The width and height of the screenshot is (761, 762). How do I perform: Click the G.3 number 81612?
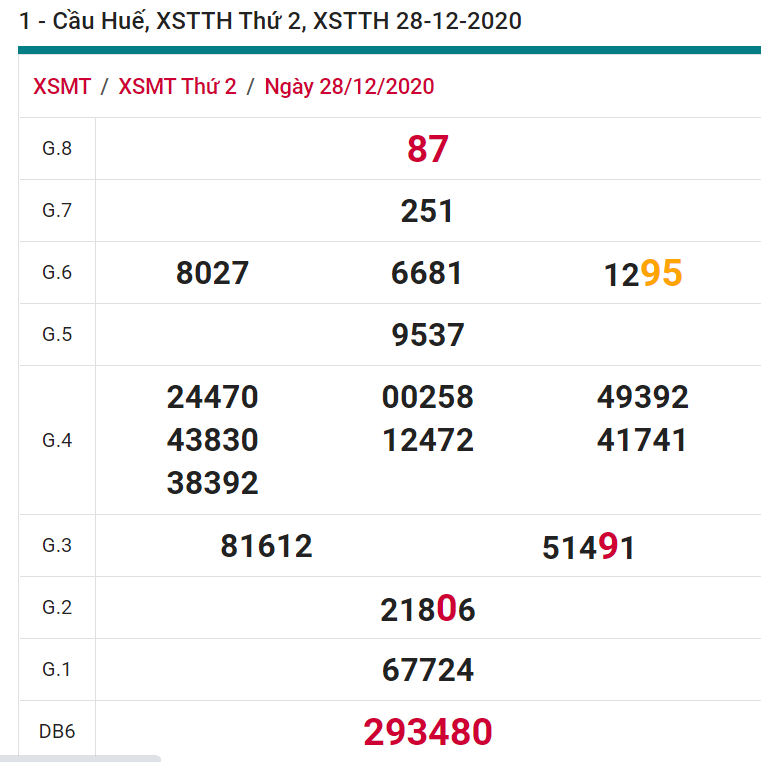(x=266, y=546)
